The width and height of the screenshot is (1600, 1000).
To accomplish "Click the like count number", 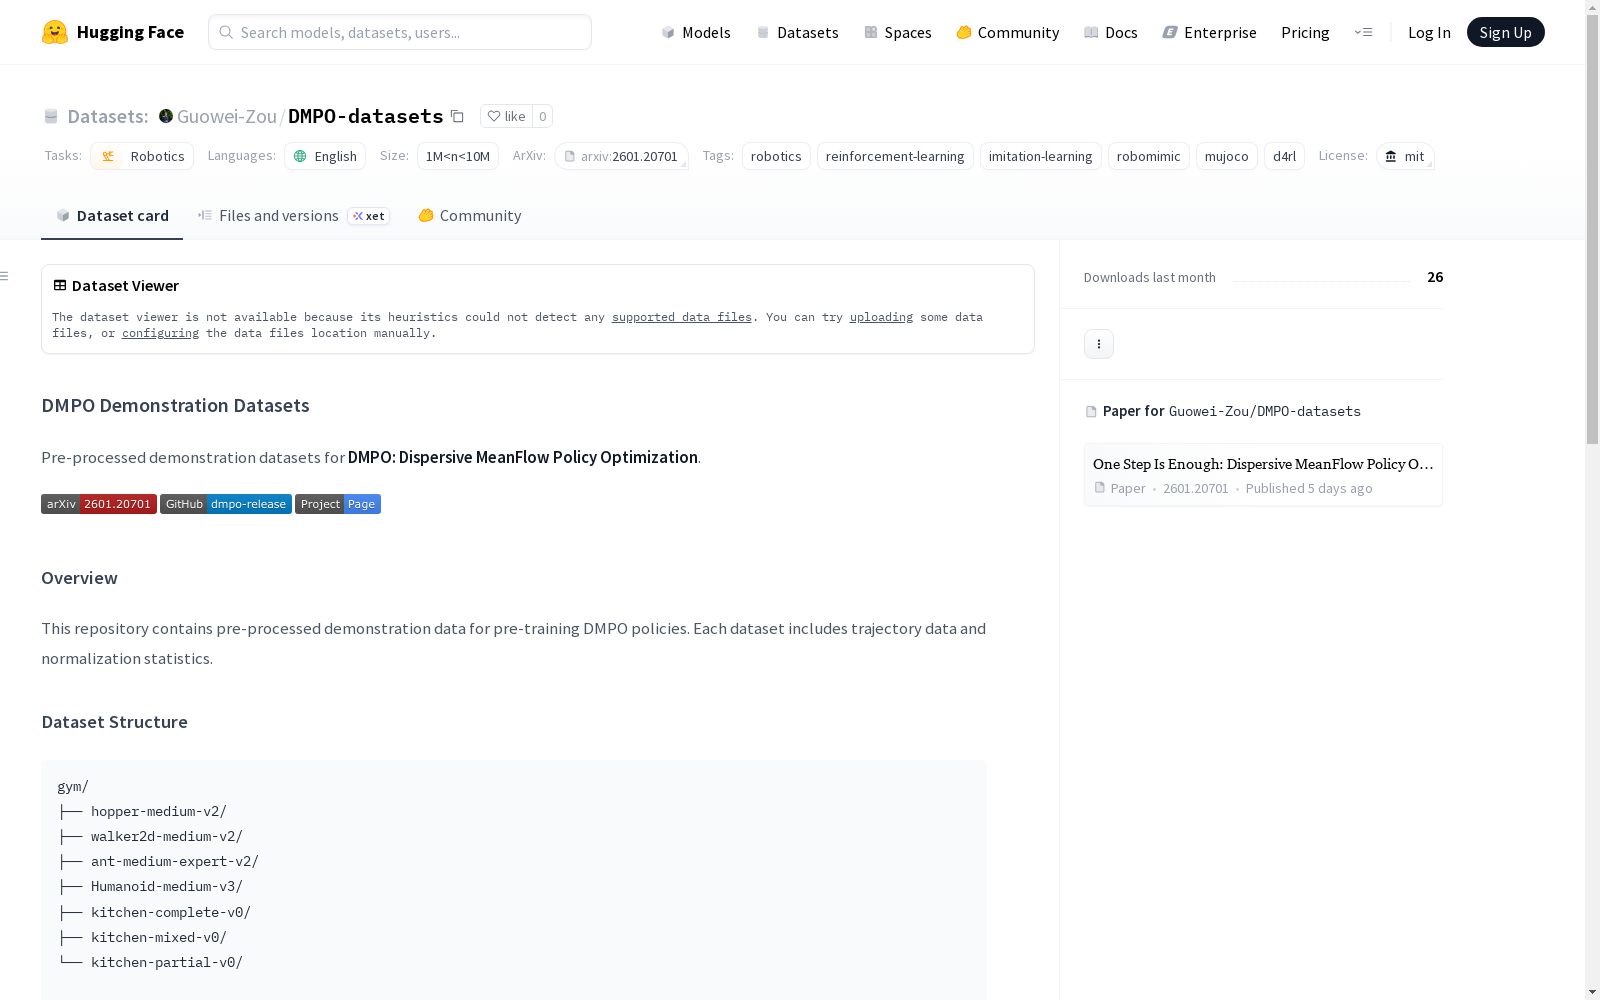I will (543, 116).
